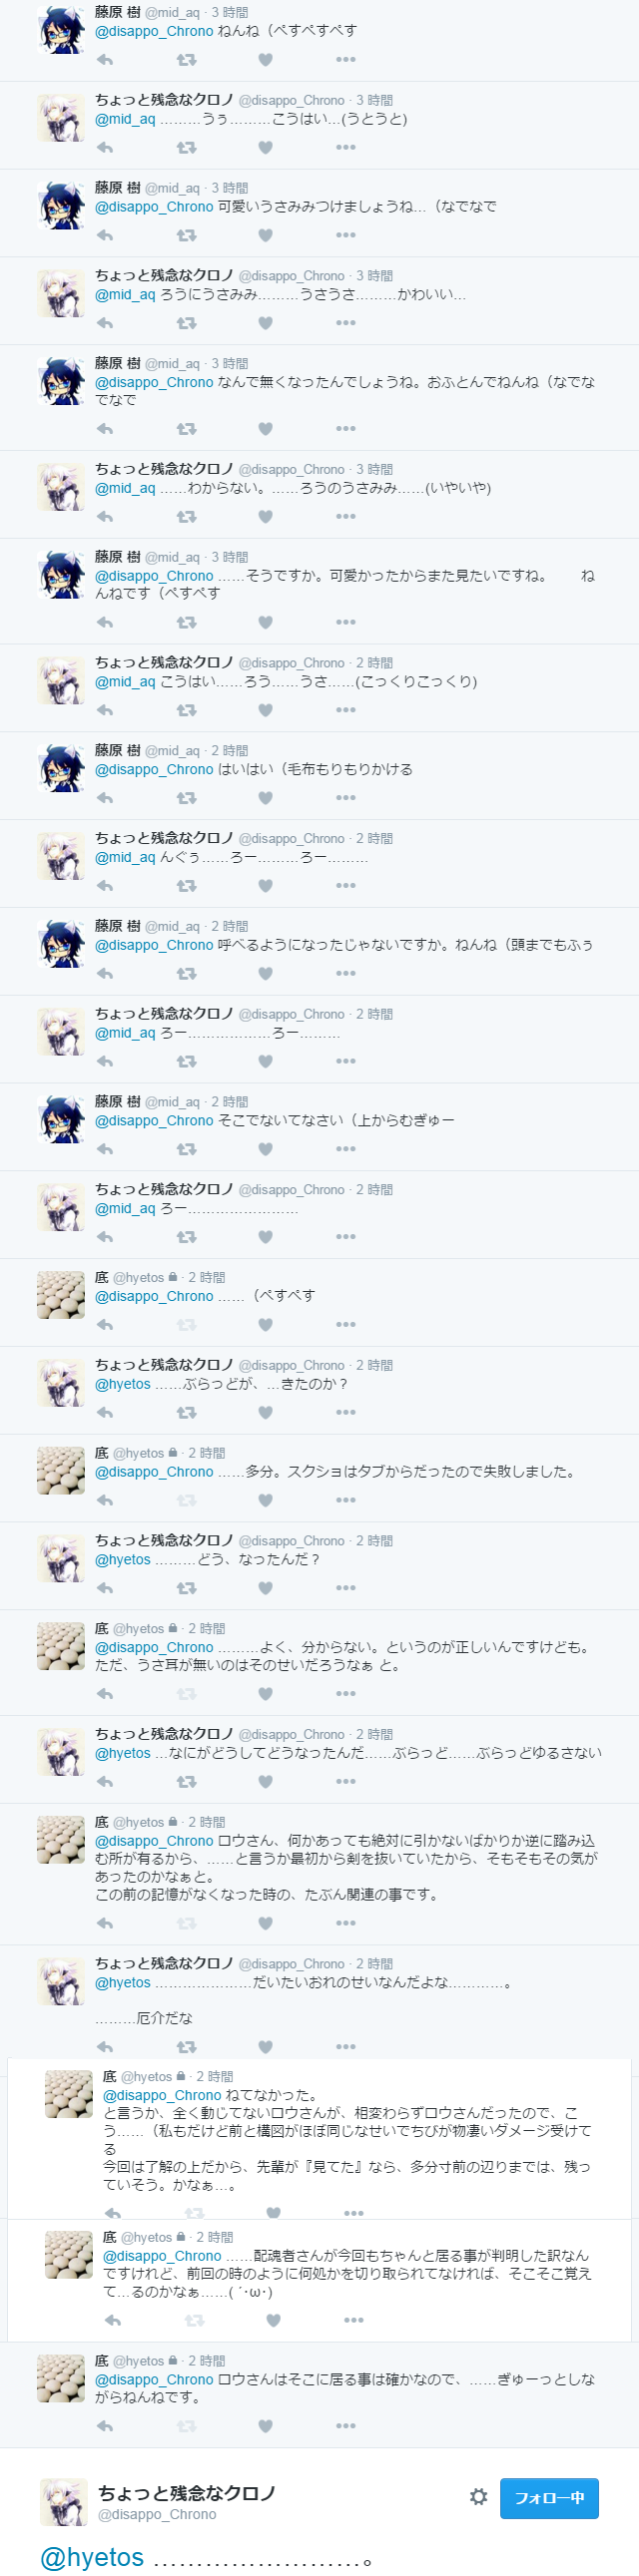The height and width of the screenshot is (2576, 639).
Task: Open the gear settings menu beside フォロー中
Action: point(478,2497)
